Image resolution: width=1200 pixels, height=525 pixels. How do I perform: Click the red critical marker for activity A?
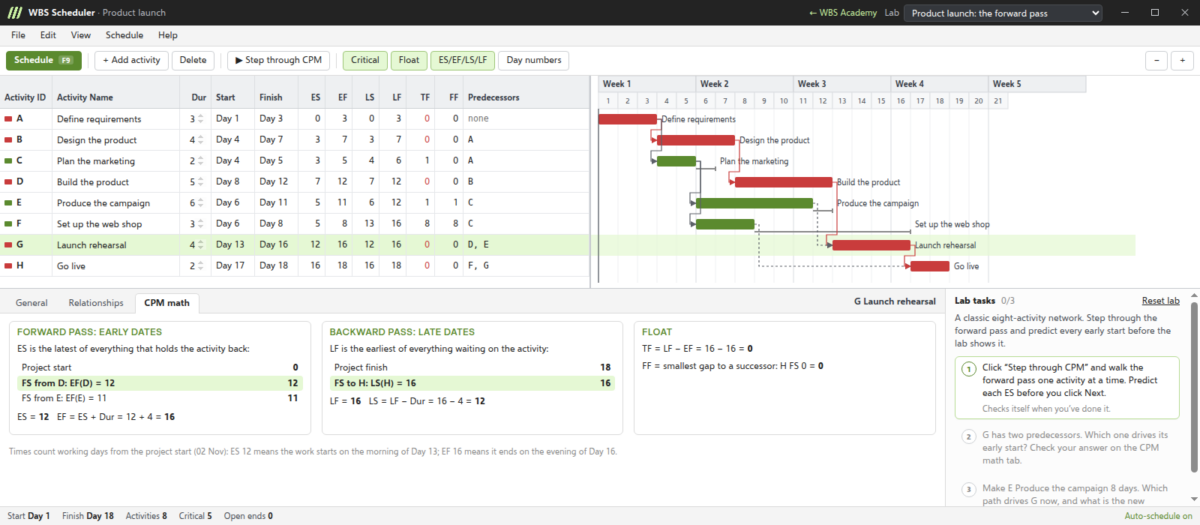[9, 119]
